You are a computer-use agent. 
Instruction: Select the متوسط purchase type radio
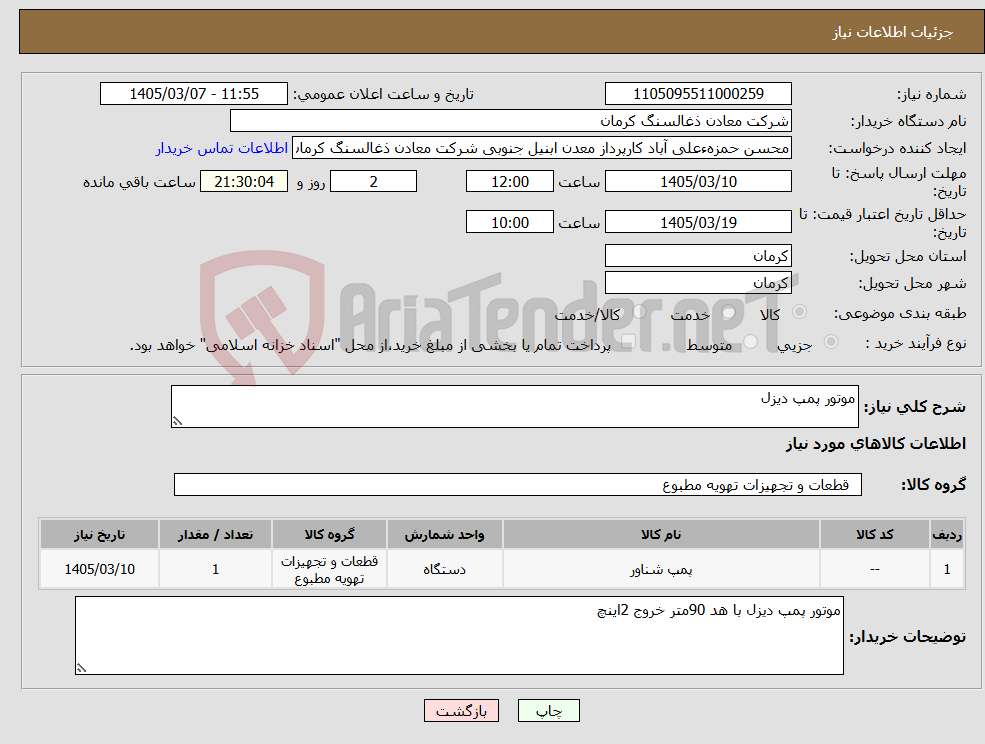[751, 342]
